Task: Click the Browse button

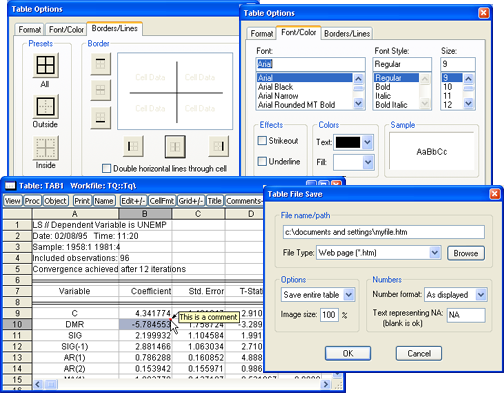Action: pyautogui.click(x=465, y=253)
